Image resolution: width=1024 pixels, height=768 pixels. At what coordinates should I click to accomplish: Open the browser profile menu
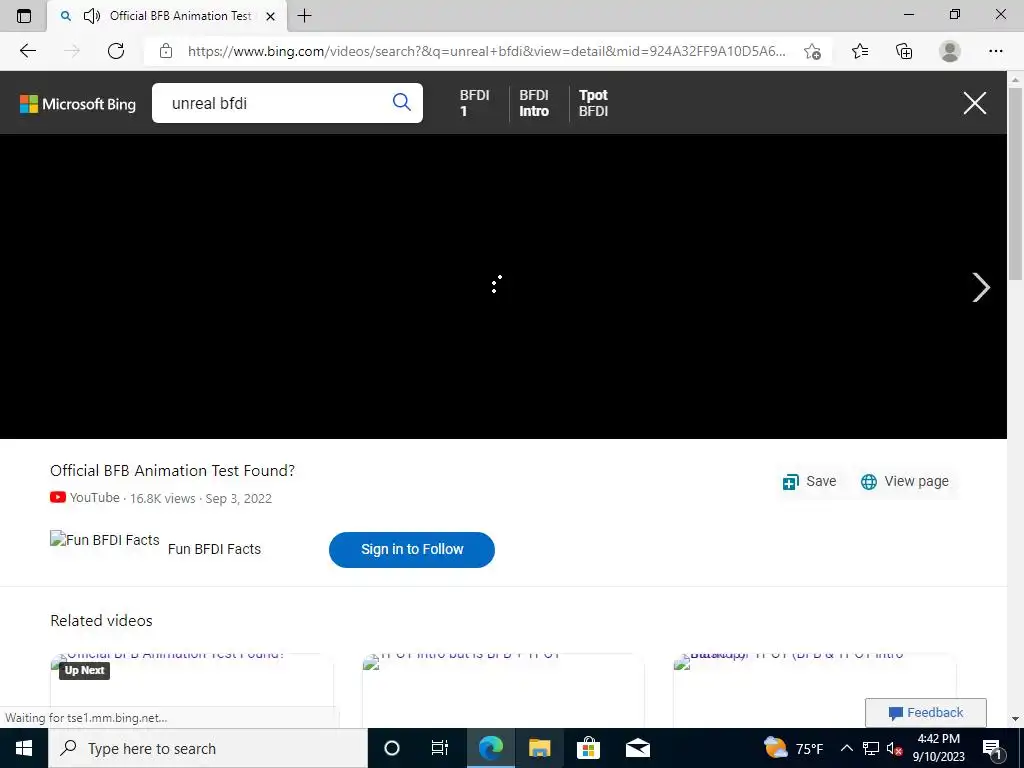pyautogui.click(x=950, y=51)
